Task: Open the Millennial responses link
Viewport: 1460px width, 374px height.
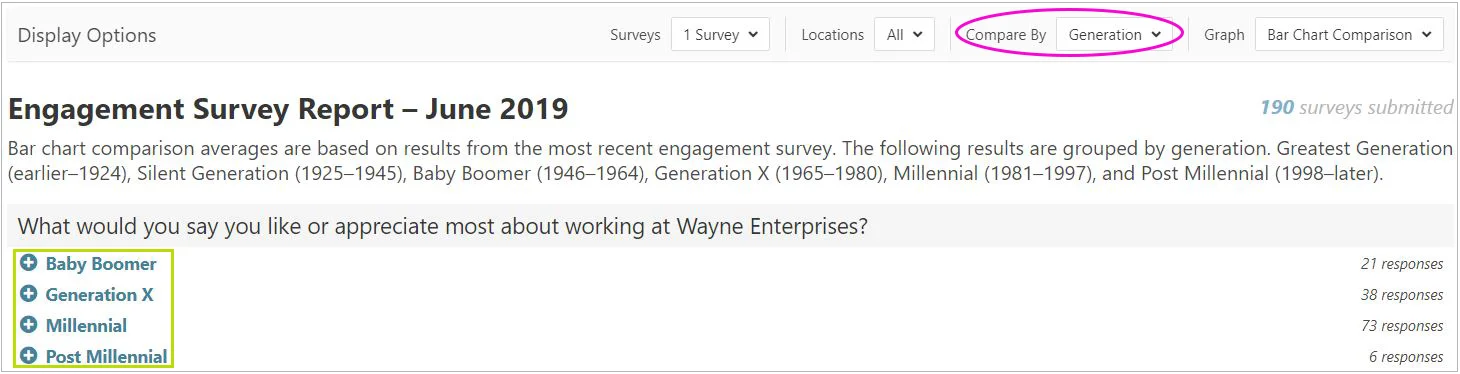Action: [86, 326]
